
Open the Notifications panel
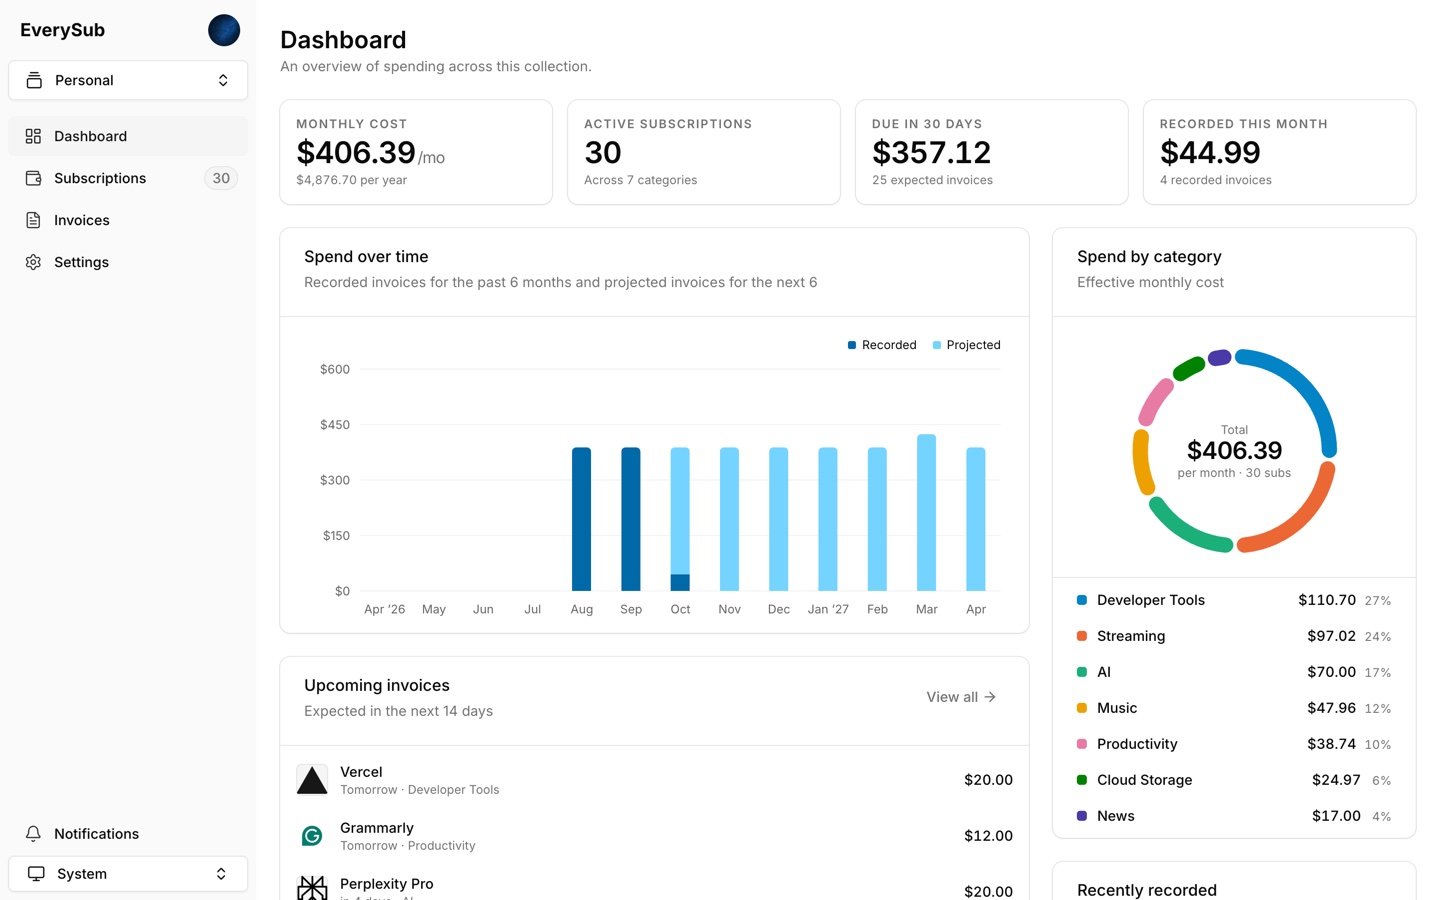coord(128,833)
